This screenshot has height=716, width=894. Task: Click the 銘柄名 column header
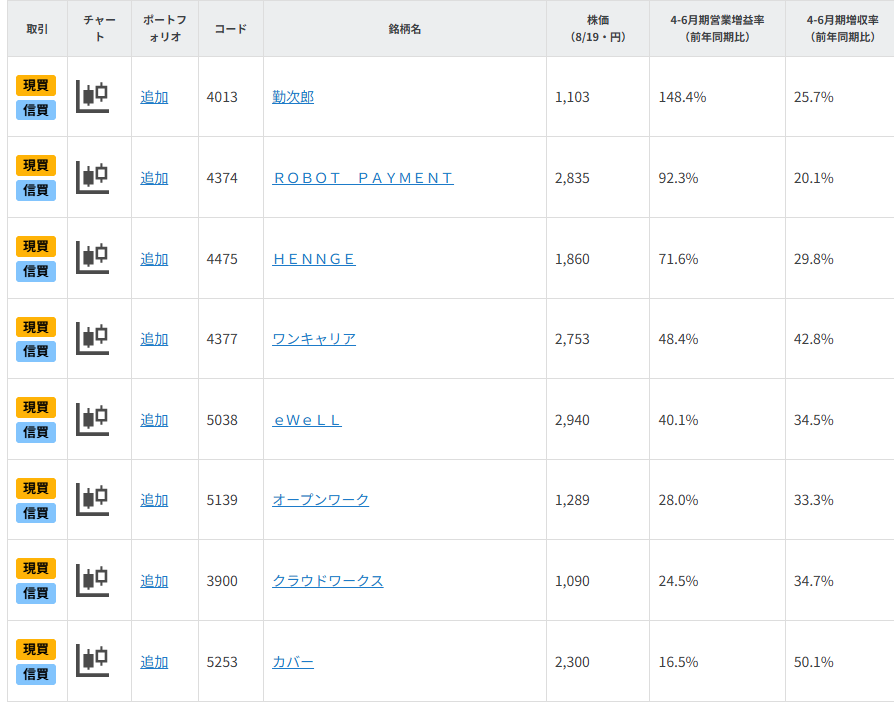click(x=405, y=29)
